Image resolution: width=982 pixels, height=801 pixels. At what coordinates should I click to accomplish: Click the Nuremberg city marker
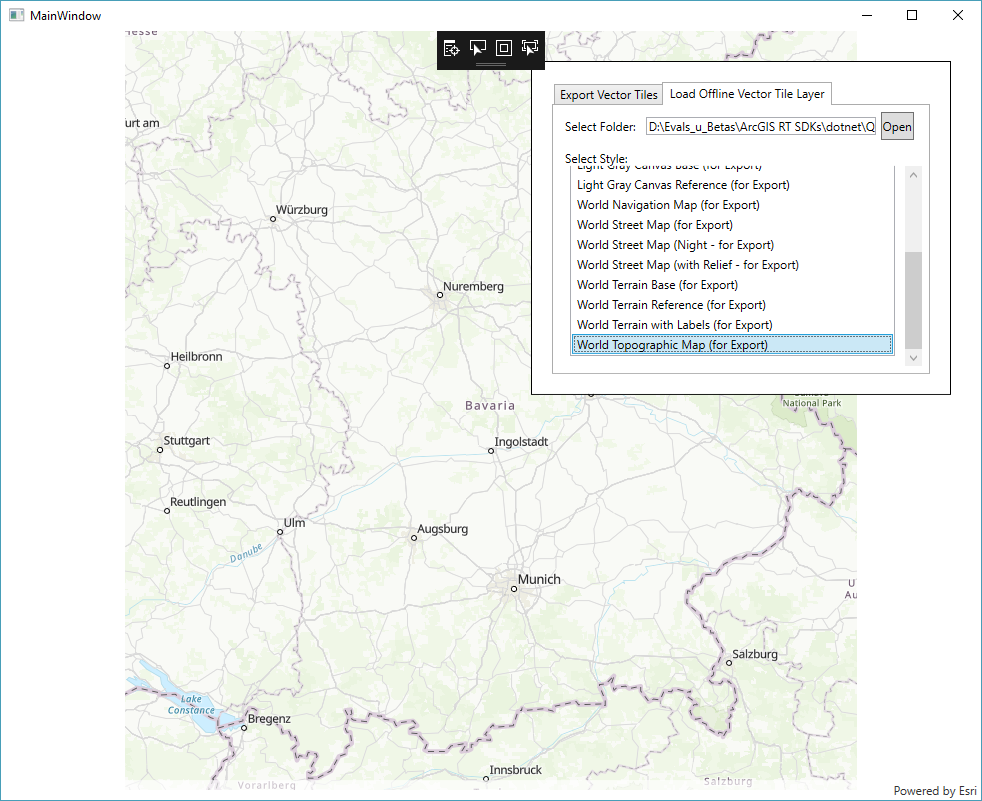(440, 294)
